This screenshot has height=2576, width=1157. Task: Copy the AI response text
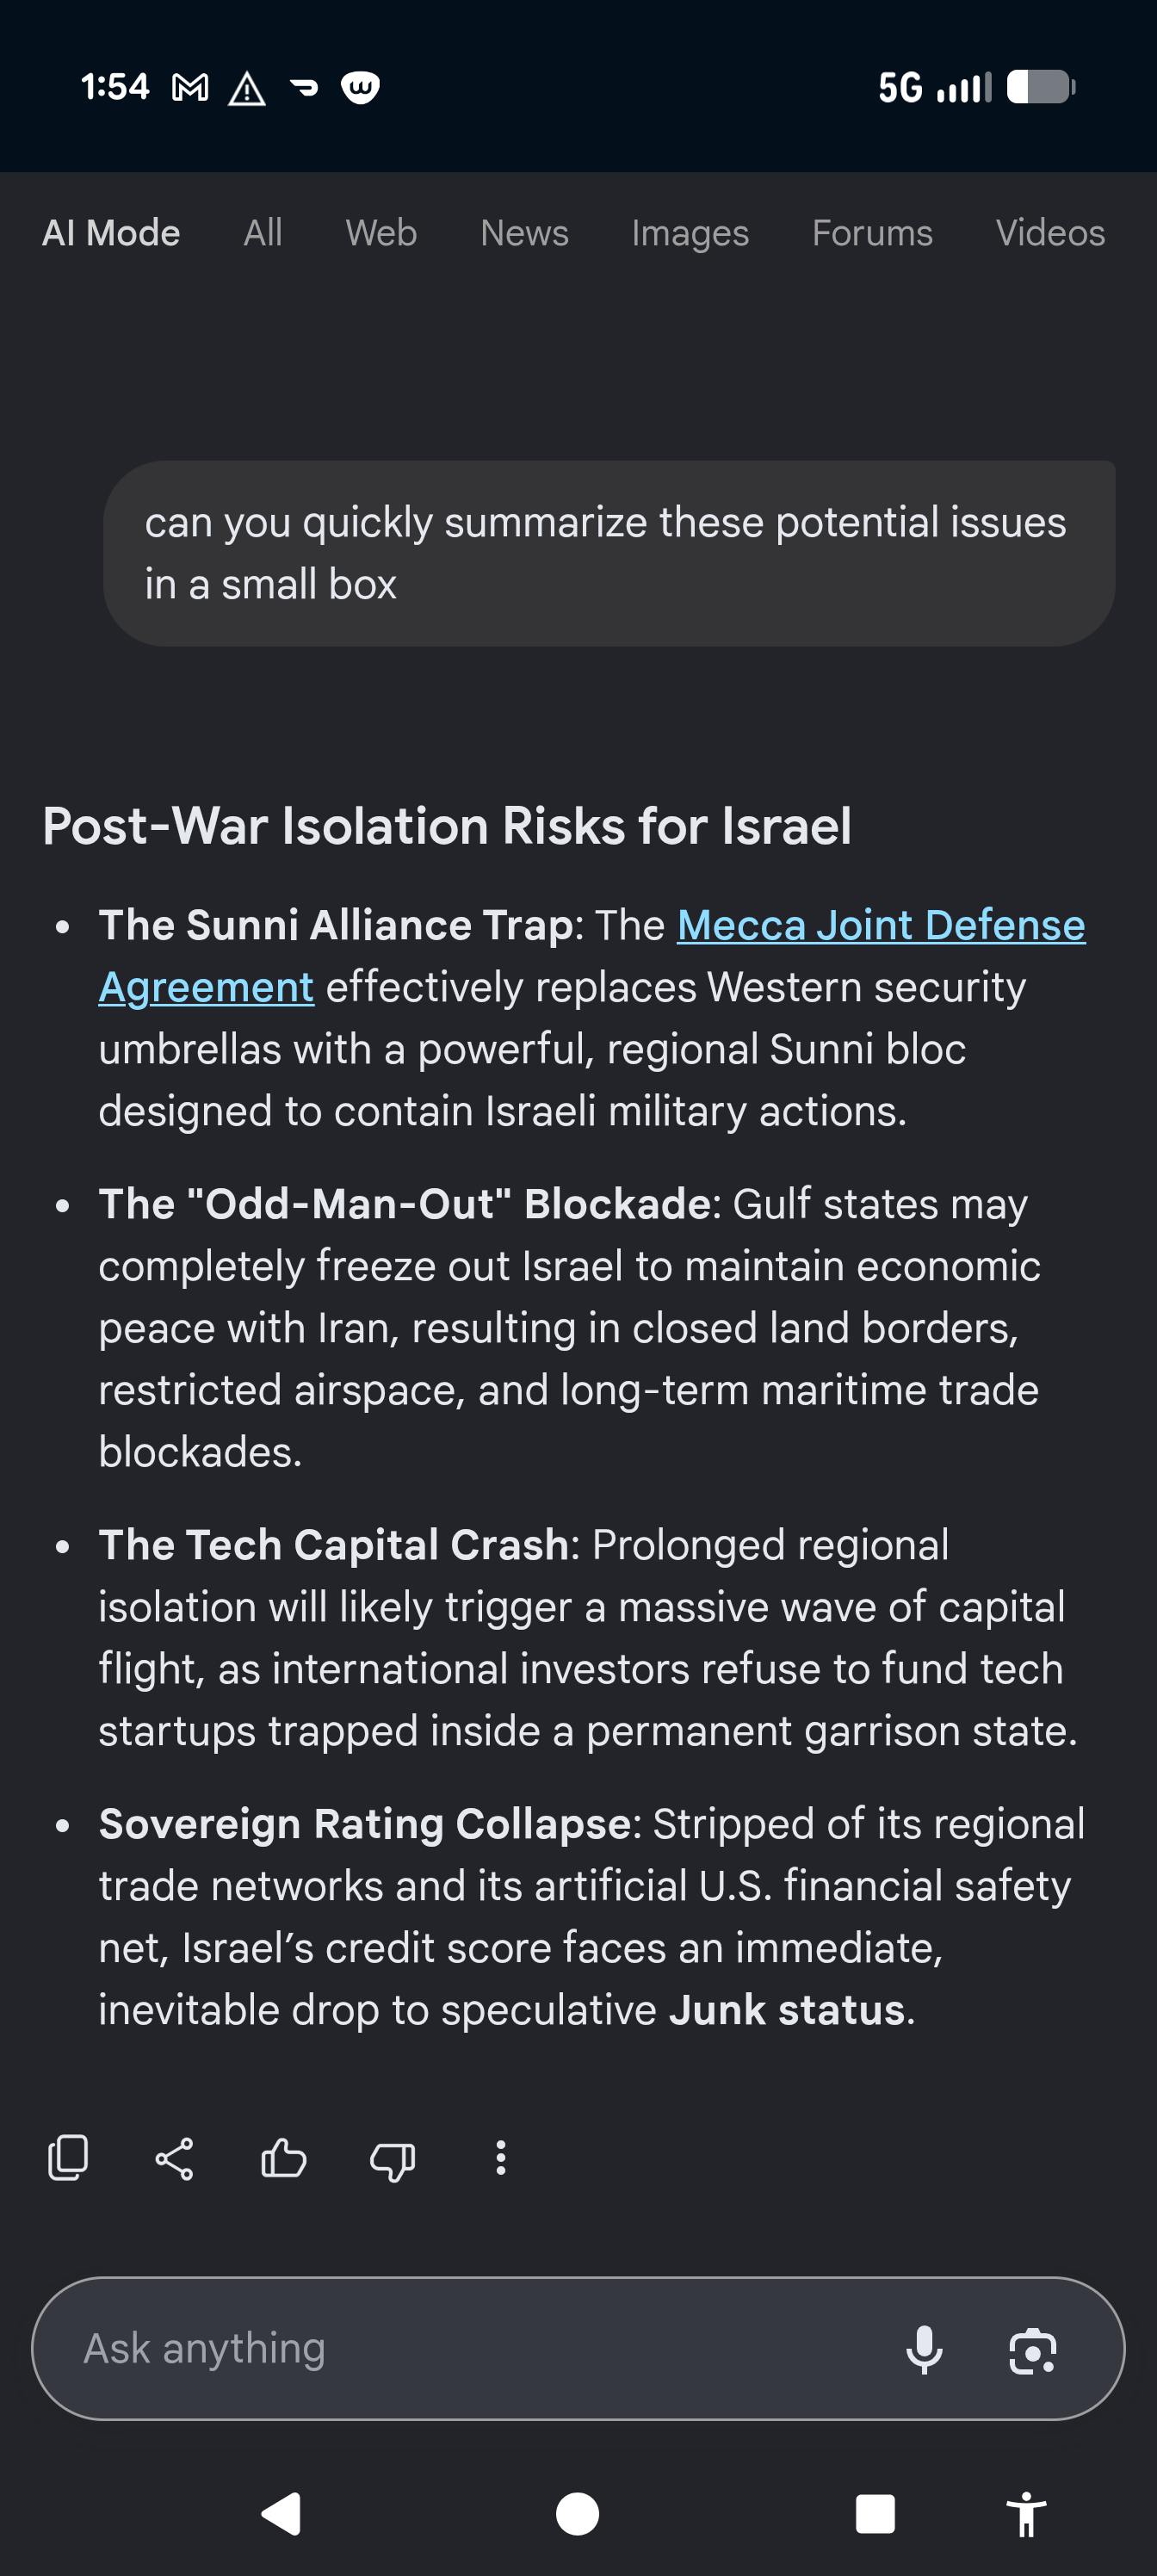pos(68,2158)
